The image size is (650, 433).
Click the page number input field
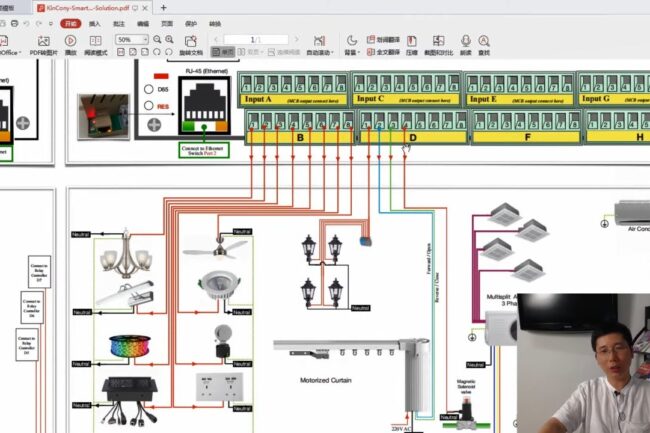(254, 40)
